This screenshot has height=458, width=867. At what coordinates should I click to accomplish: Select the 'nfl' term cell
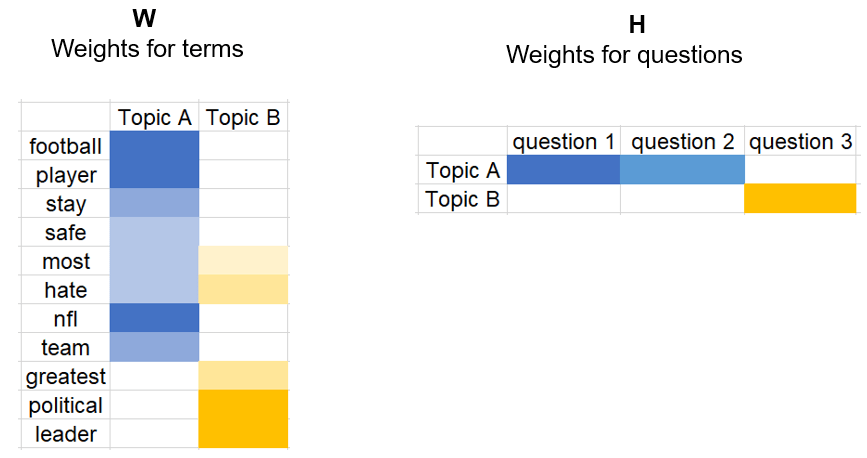point(65,319)
